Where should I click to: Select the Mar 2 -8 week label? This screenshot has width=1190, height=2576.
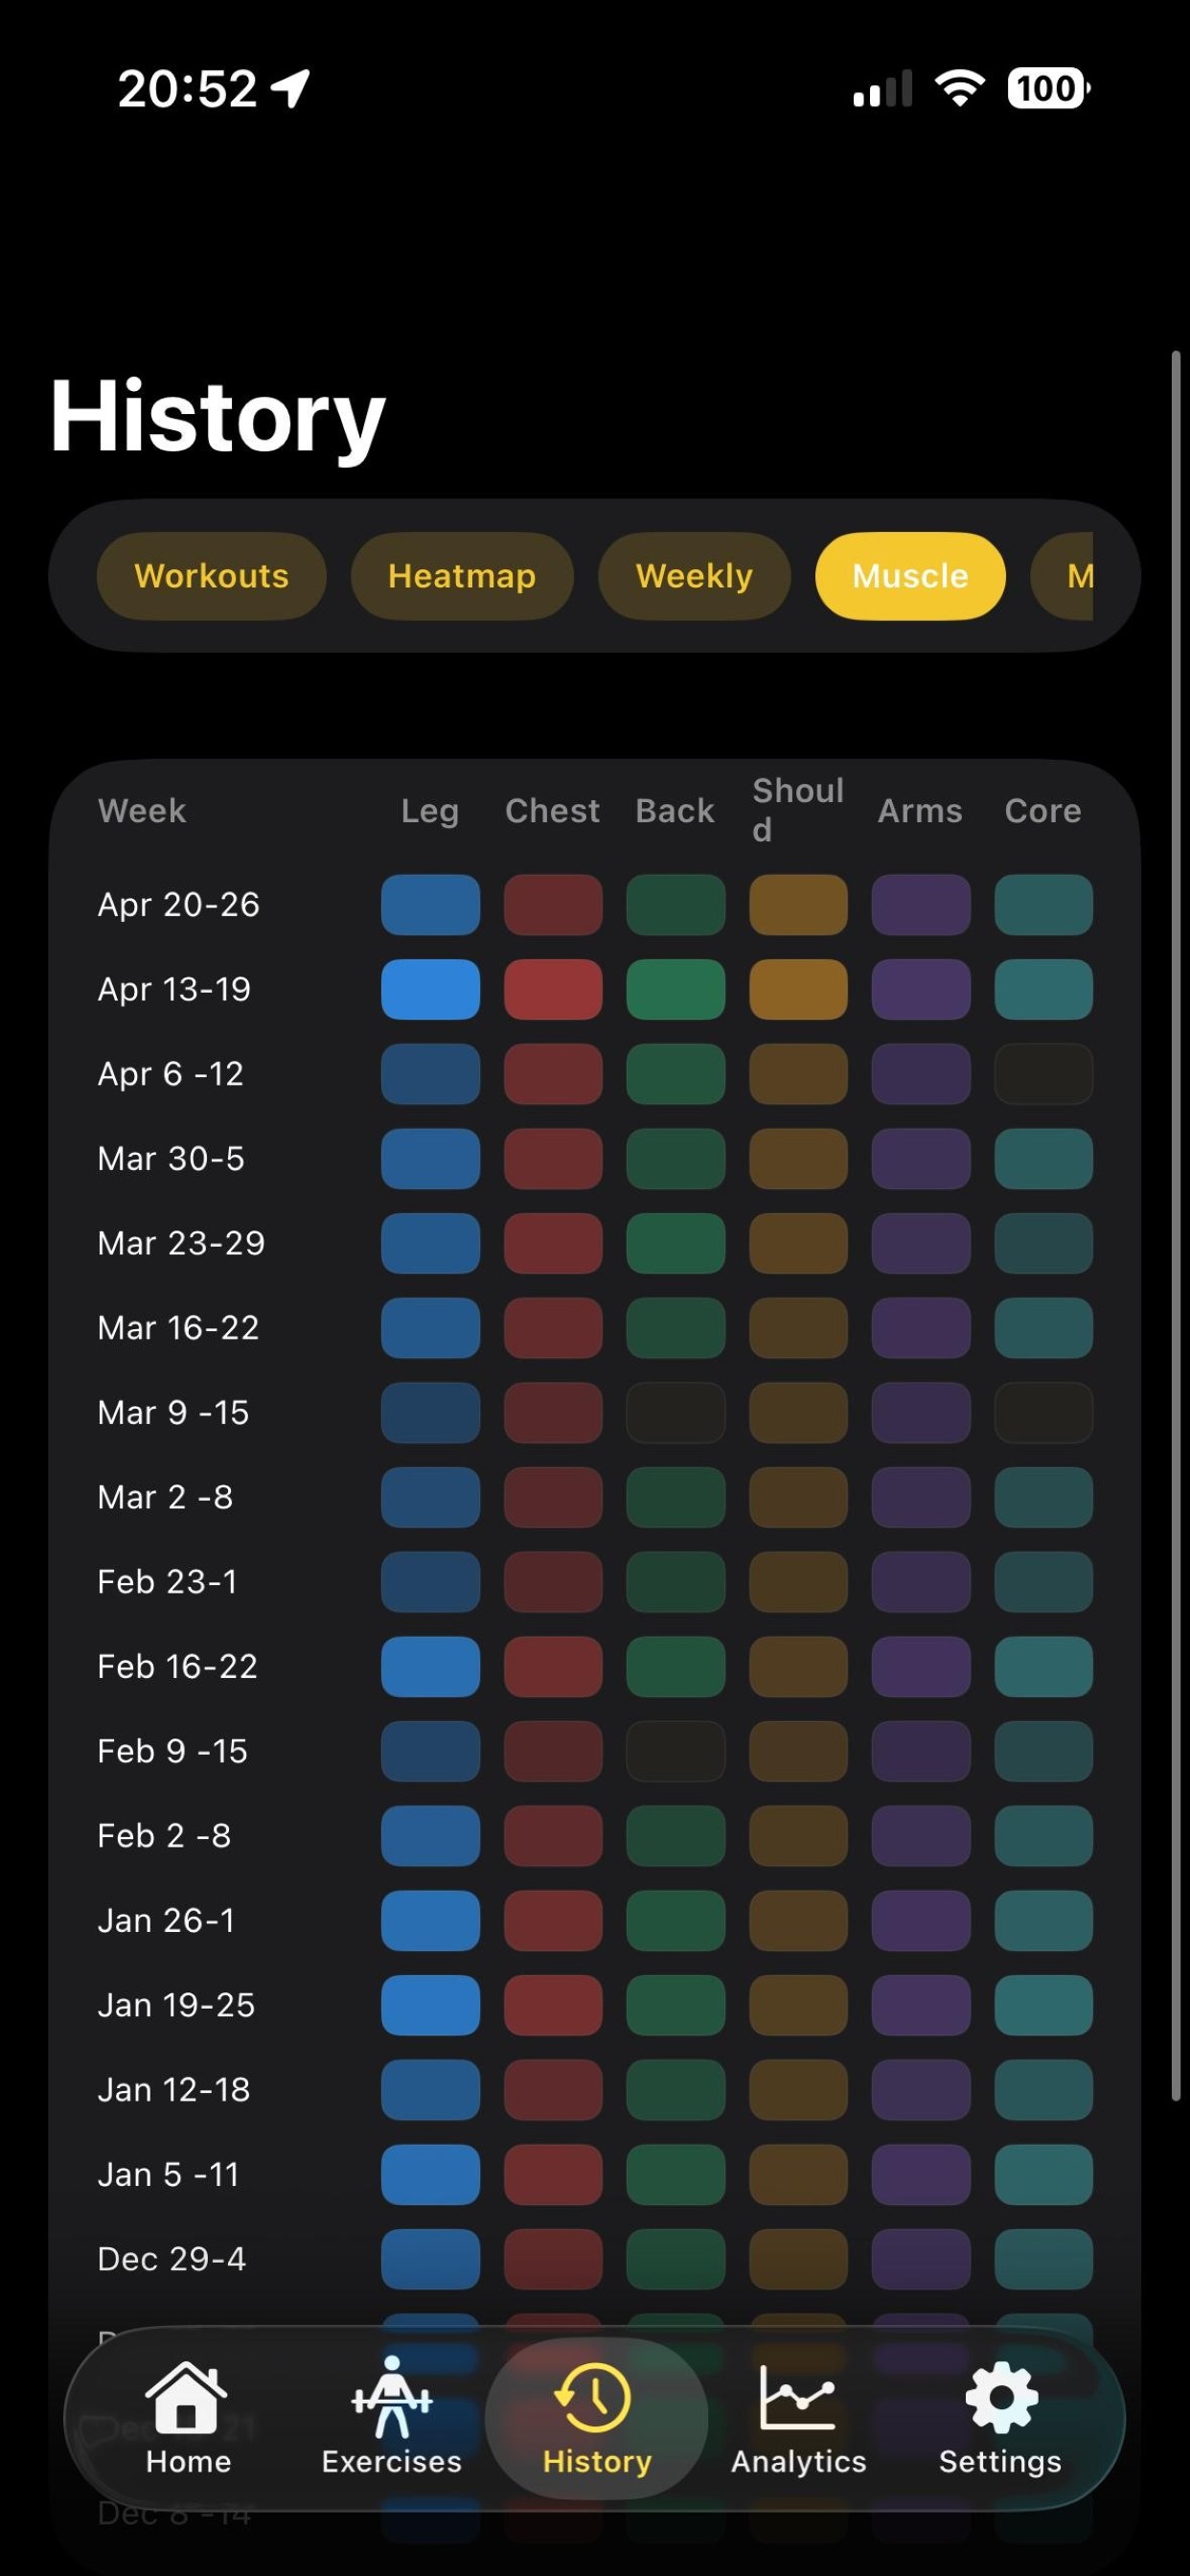pos(165,1497)
